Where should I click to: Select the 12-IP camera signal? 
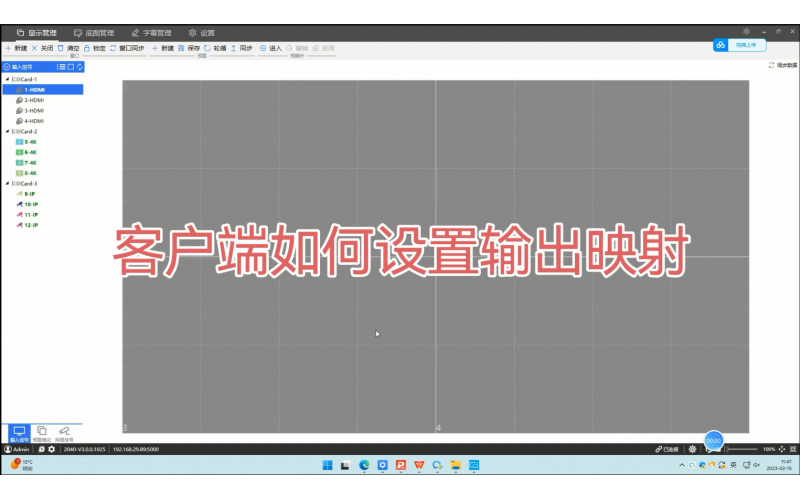click(28, 225)
